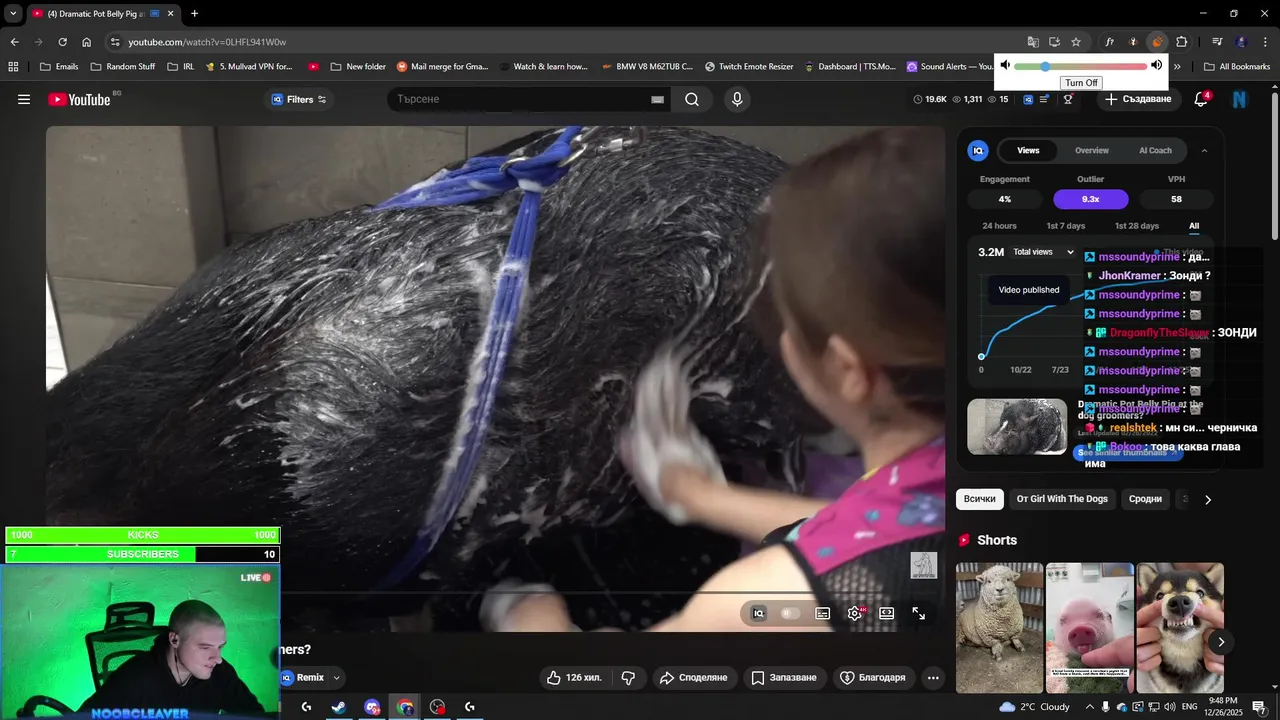
Task: Switch to theater mode in the player
Action: click(886, 613)
